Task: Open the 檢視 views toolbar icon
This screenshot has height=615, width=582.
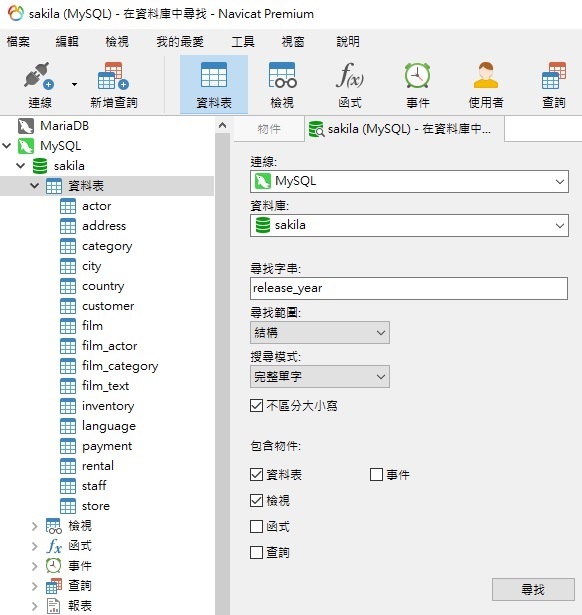Action: (x=282, y=75)
